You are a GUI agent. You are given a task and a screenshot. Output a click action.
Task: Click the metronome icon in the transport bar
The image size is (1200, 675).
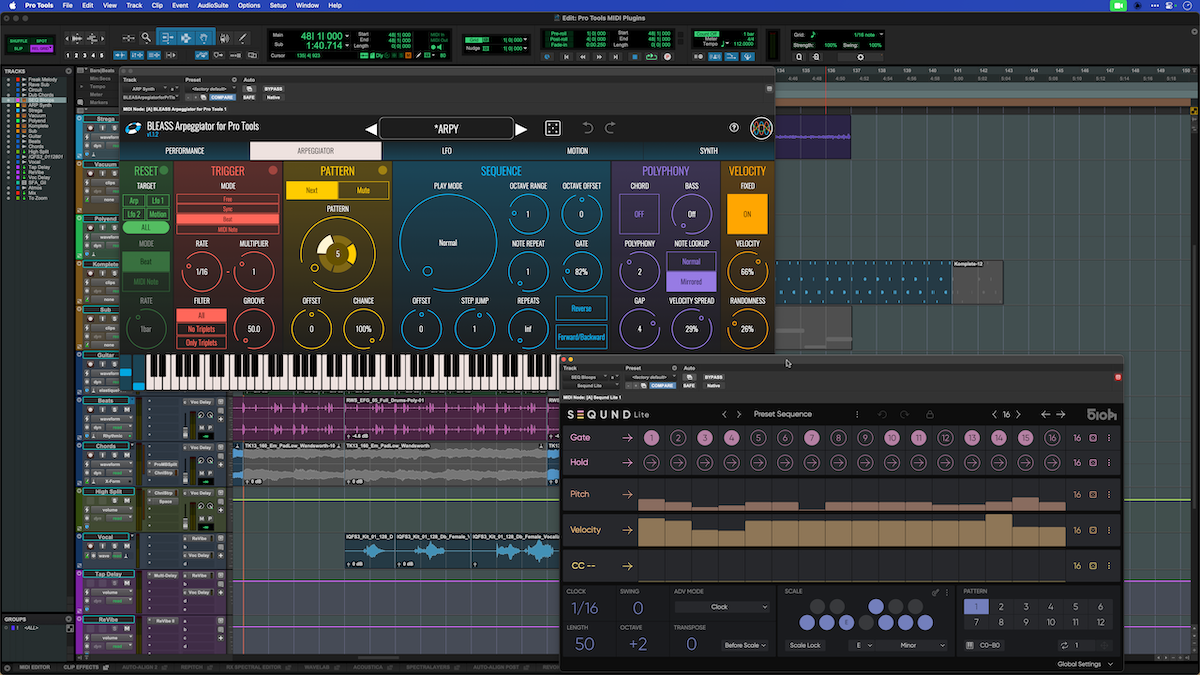[715, 57]
